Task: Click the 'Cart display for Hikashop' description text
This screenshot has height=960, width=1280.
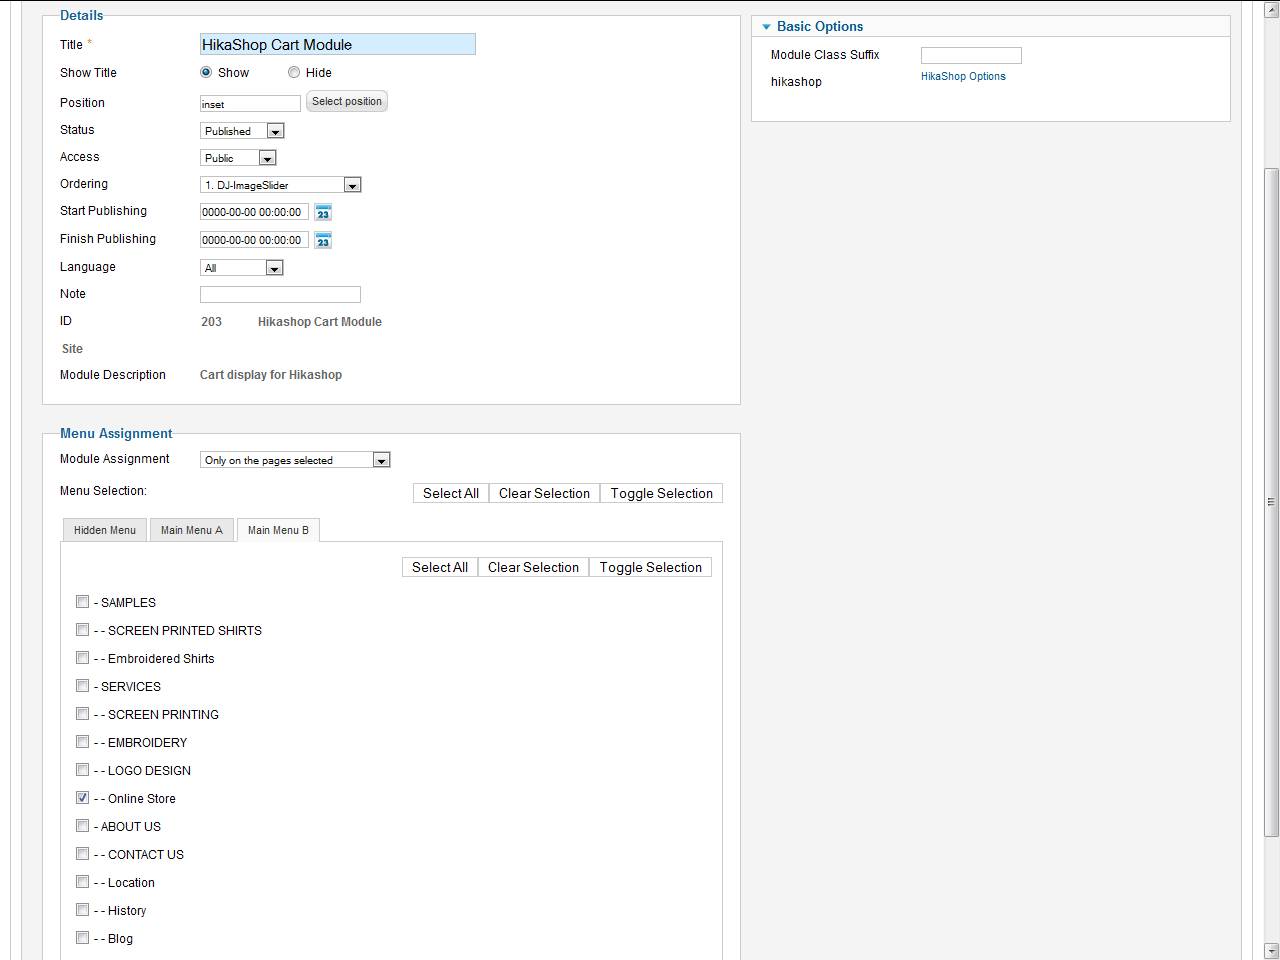Action: 271,375
